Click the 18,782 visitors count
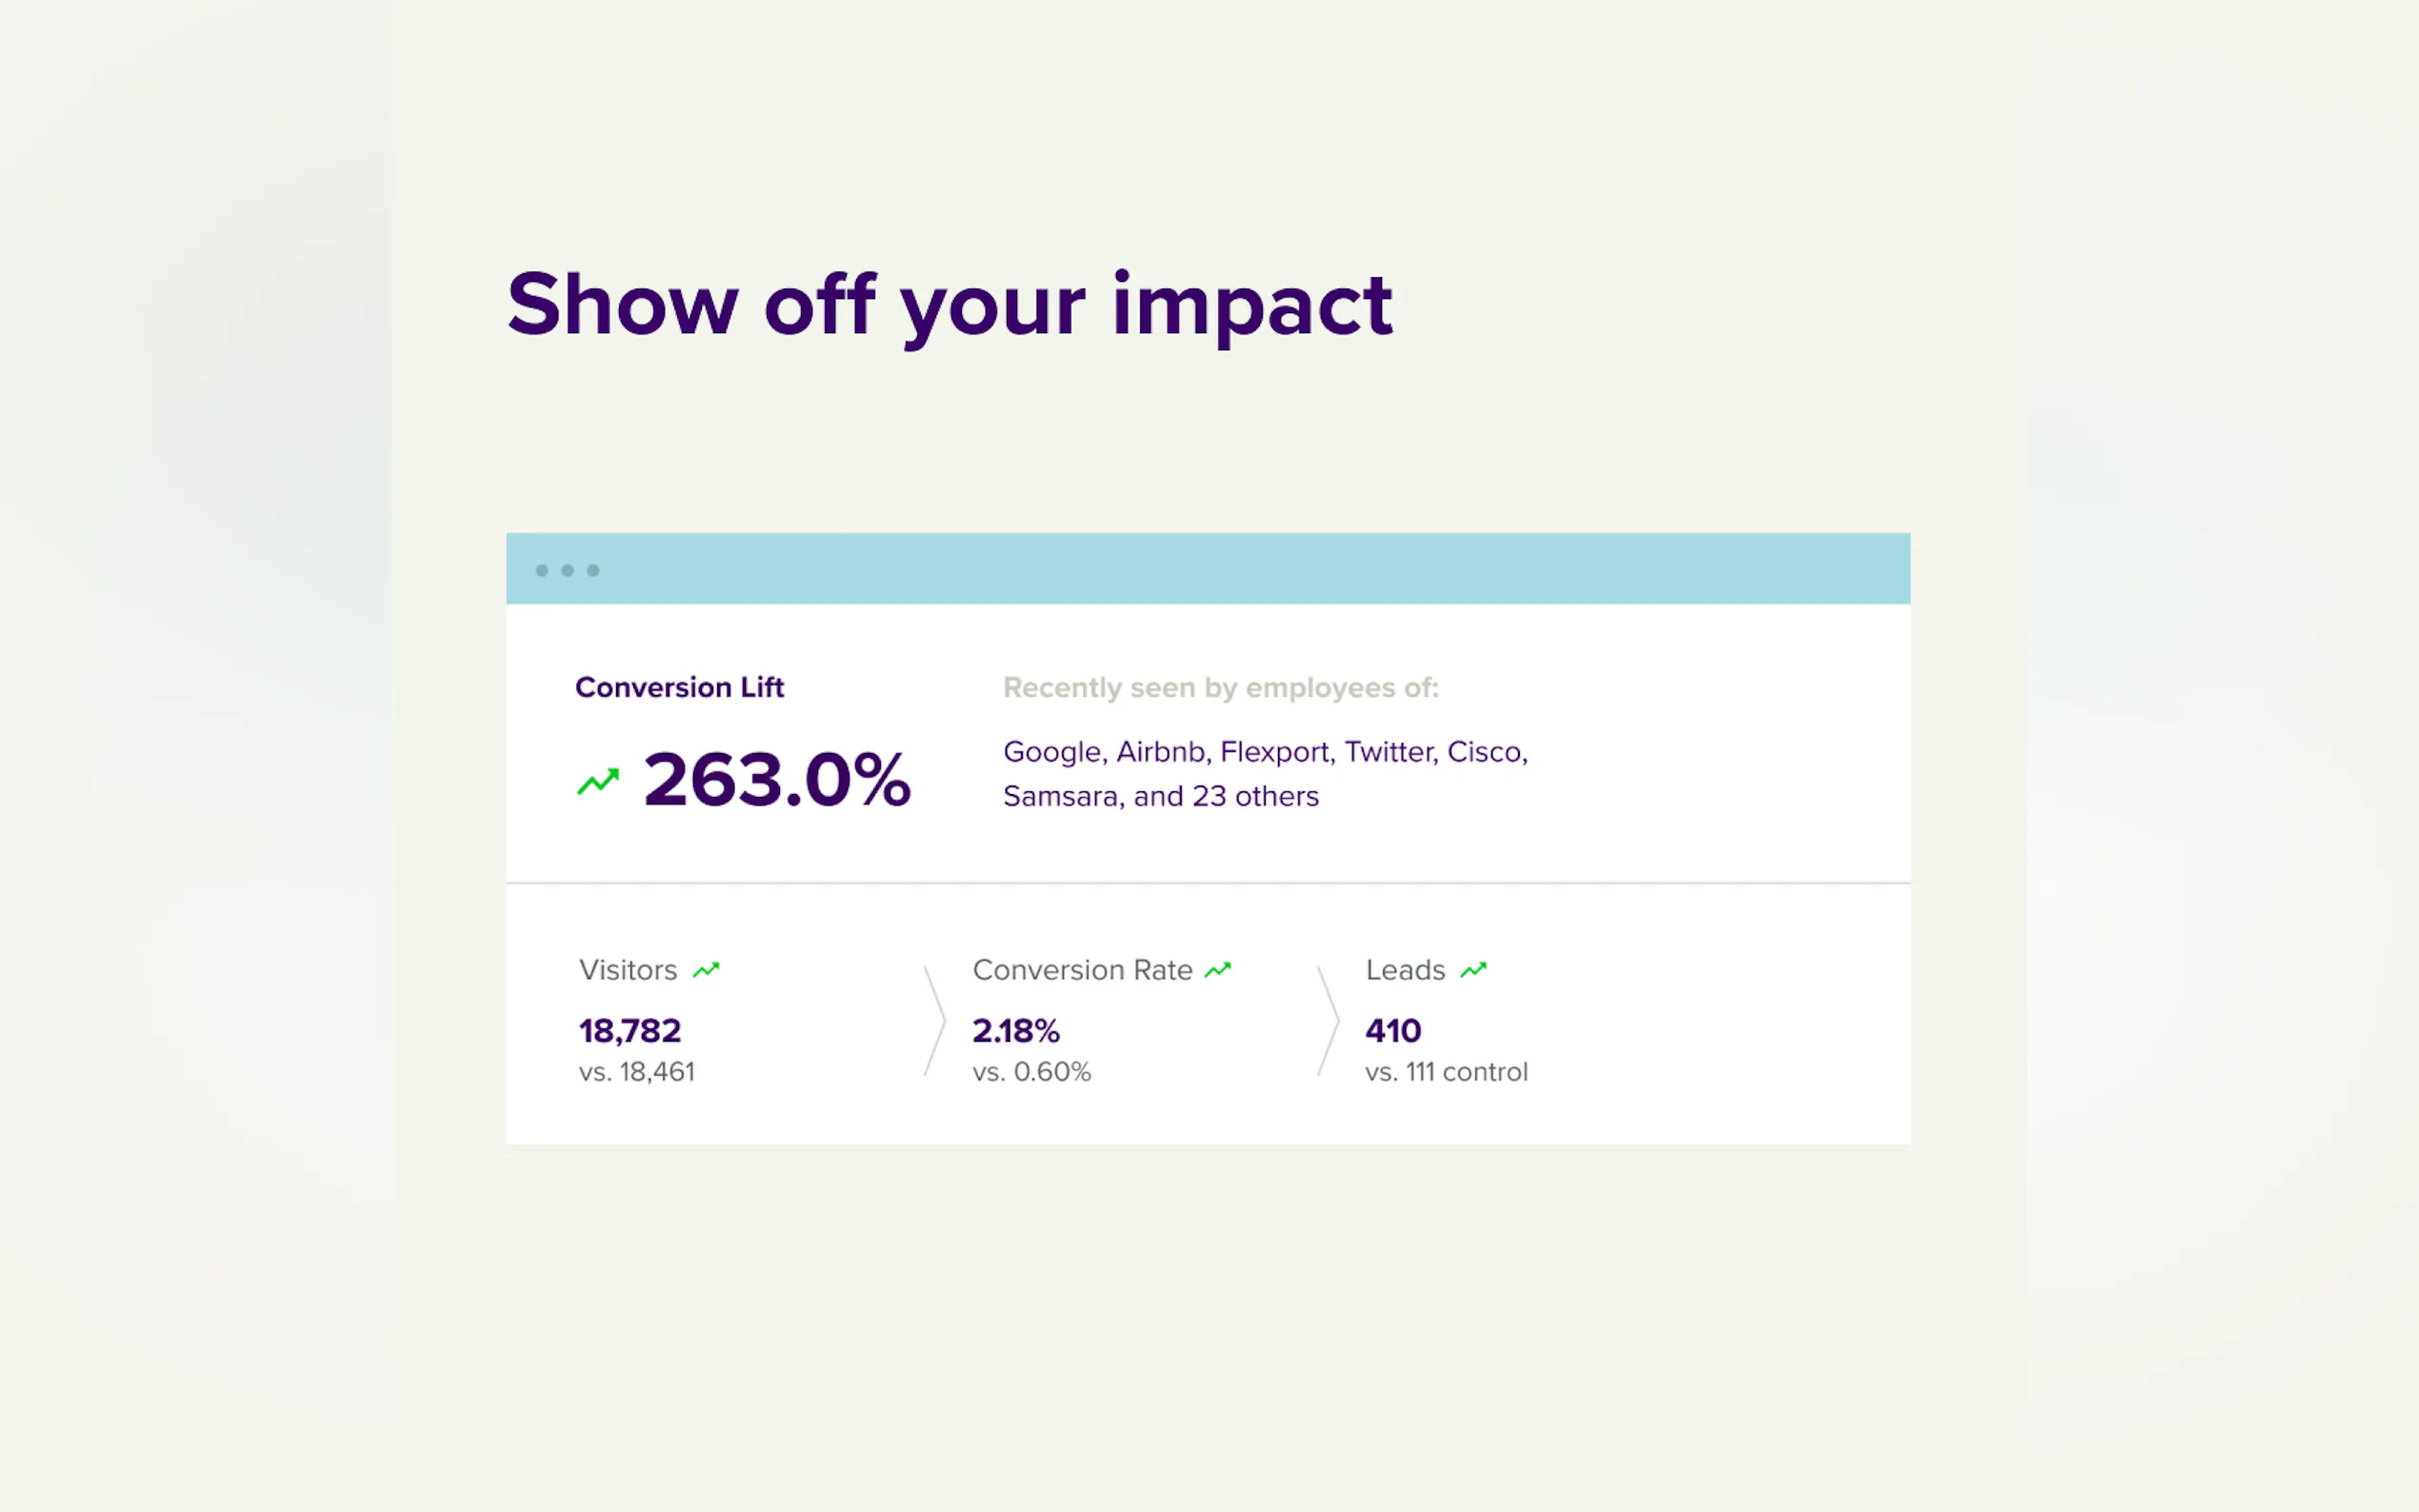This screenshot has height=1512, width=2419. coord(629,1031)
